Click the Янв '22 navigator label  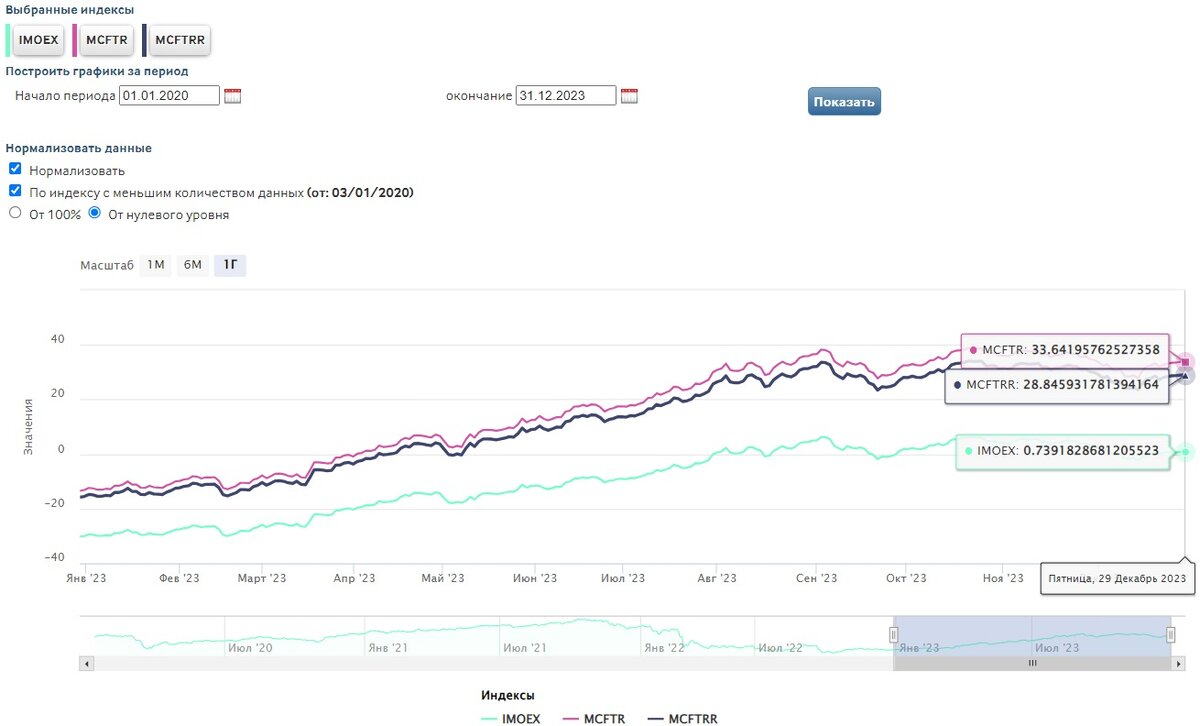tap(665, 648)
